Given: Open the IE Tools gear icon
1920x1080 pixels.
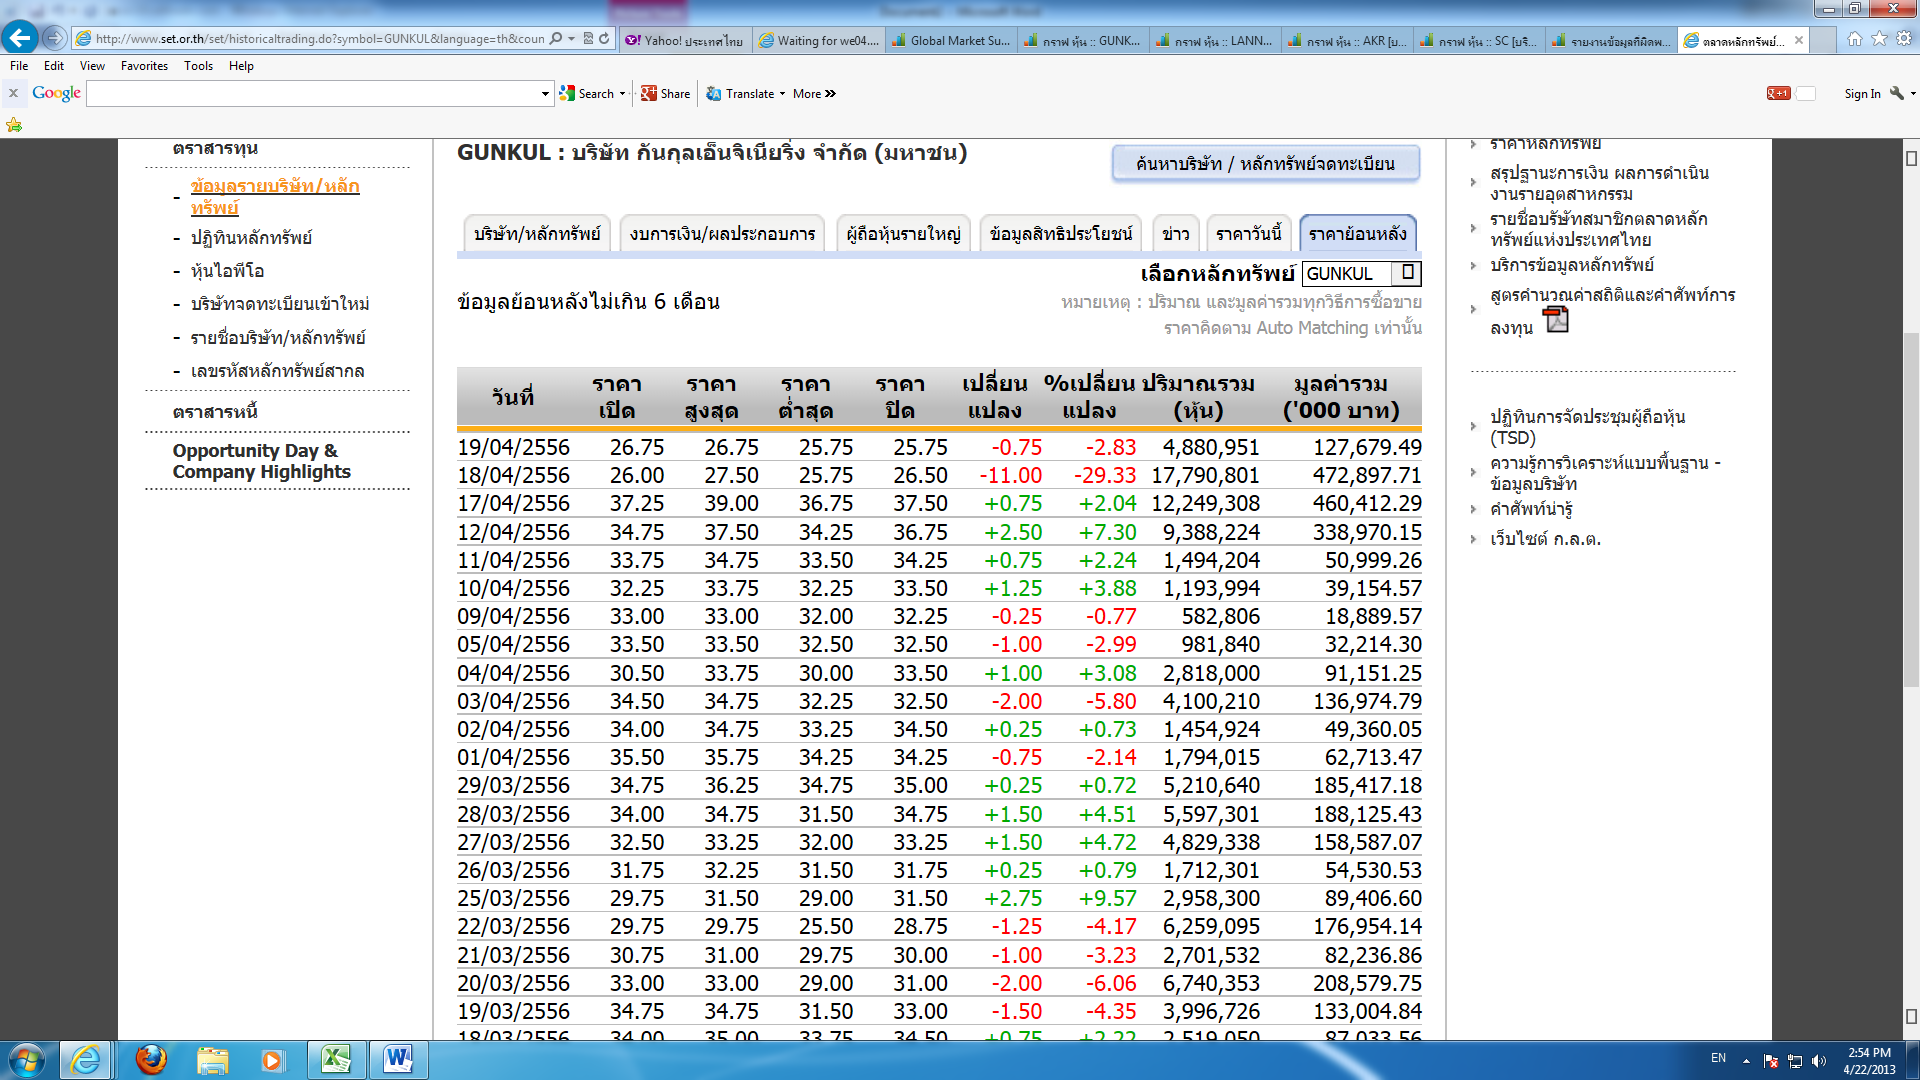Looking at the screenshot, I should pyautogui.click(x=1904, y=39).
